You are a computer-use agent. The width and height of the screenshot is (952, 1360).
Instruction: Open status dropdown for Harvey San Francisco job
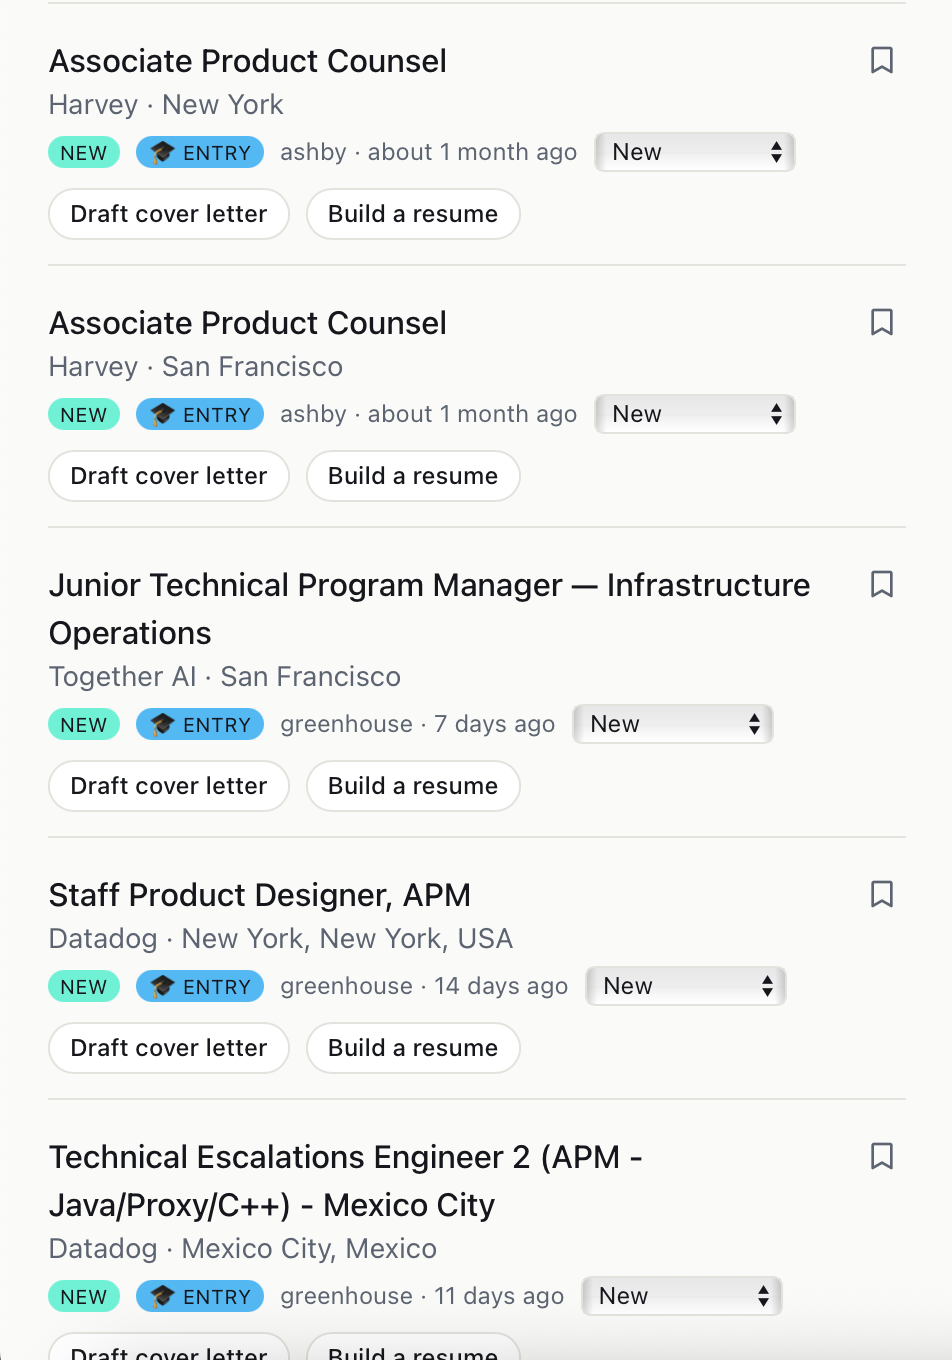pos(695,414)
